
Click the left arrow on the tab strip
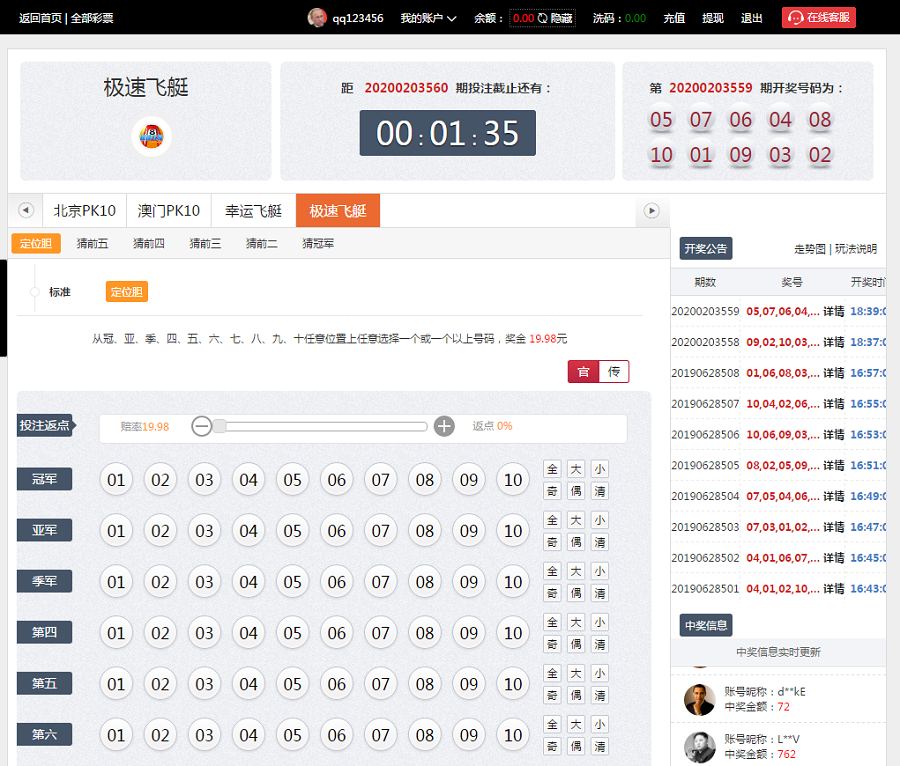pyautogui.click(x=25, y=211)
